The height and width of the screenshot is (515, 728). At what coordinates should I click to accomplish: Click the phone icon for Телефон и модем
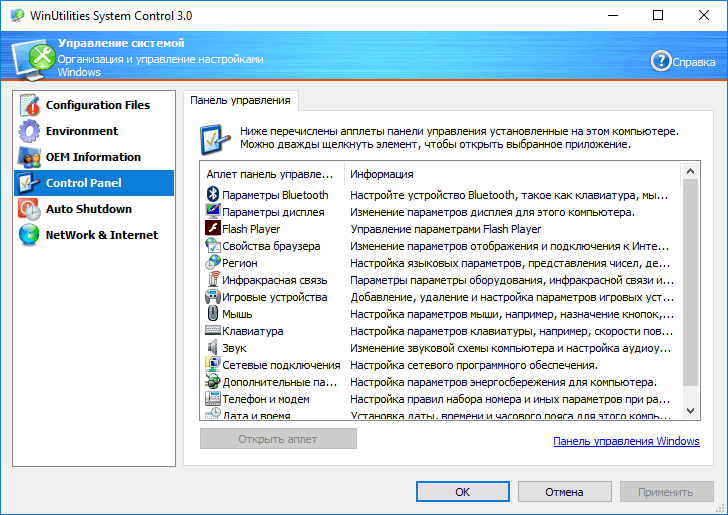click(x=213, y=398)
